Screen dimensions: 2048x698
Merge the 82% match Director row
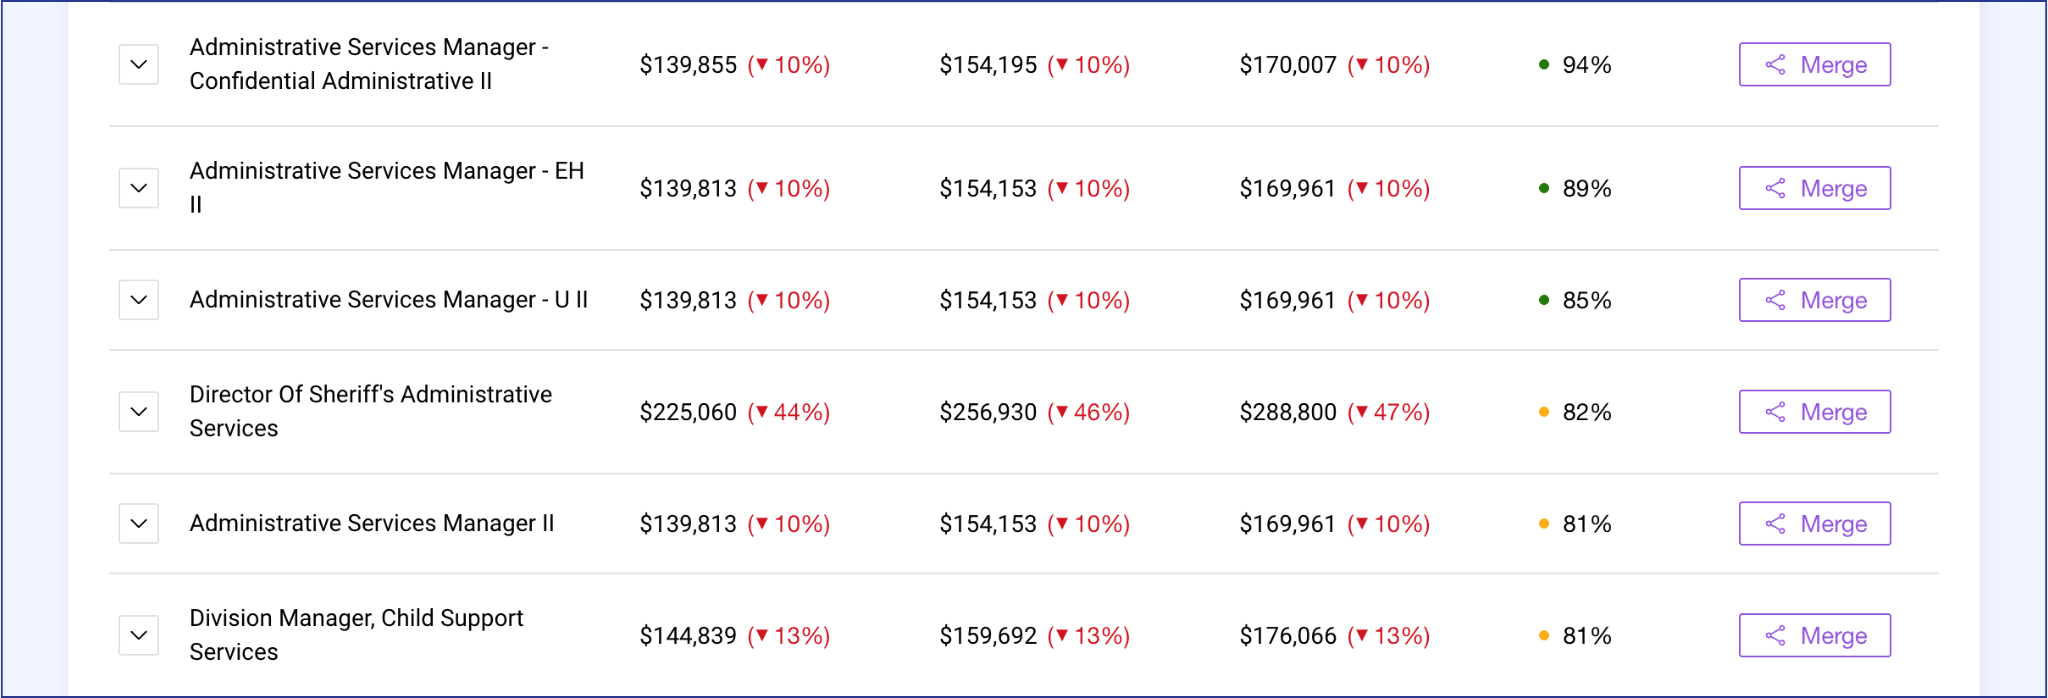pyautogui.click(x=1815, y=412)
